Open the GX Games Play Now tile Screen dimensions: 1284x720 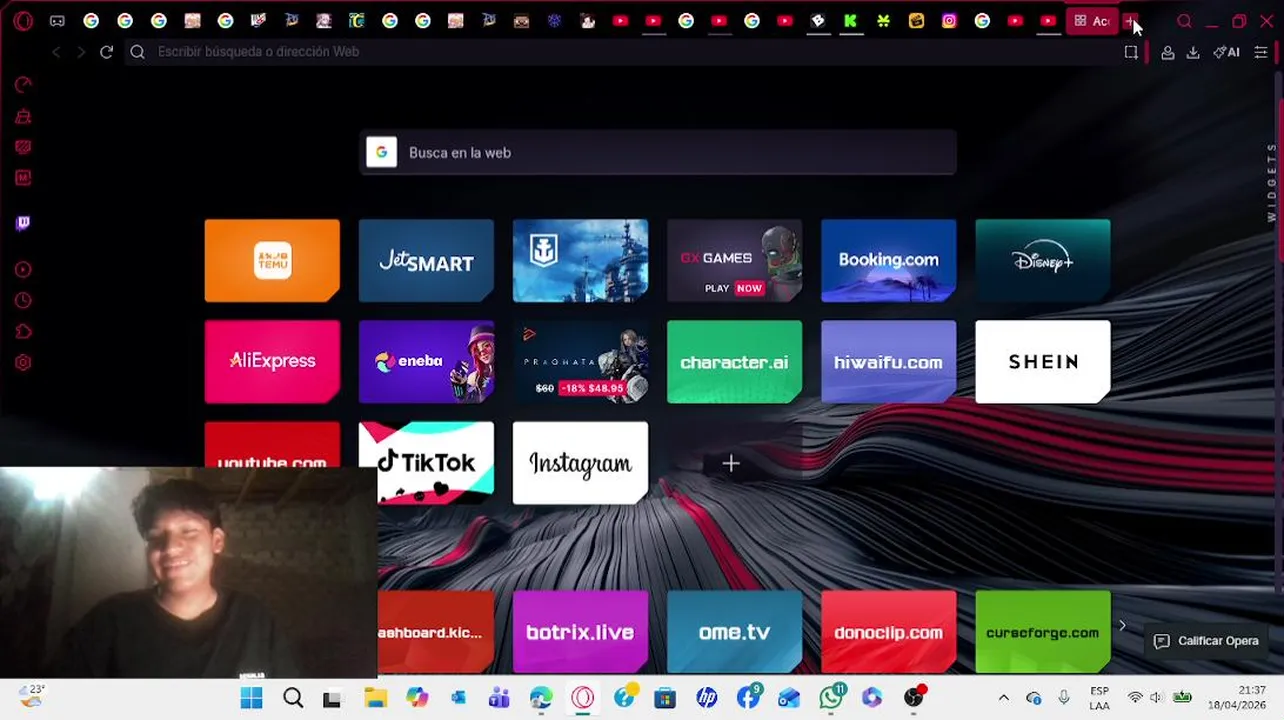[734, 260]
